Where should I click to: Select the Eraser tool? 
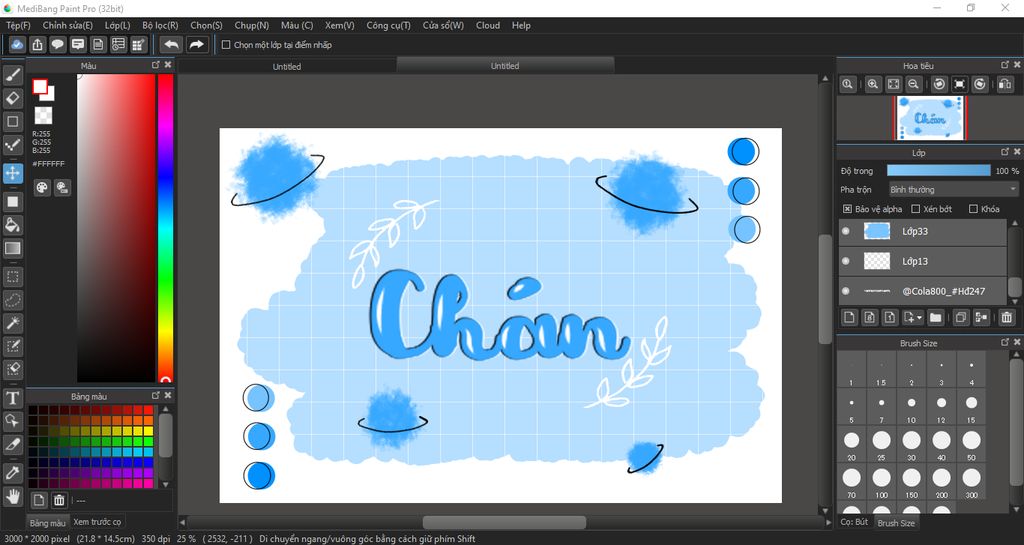click(12, 99)
